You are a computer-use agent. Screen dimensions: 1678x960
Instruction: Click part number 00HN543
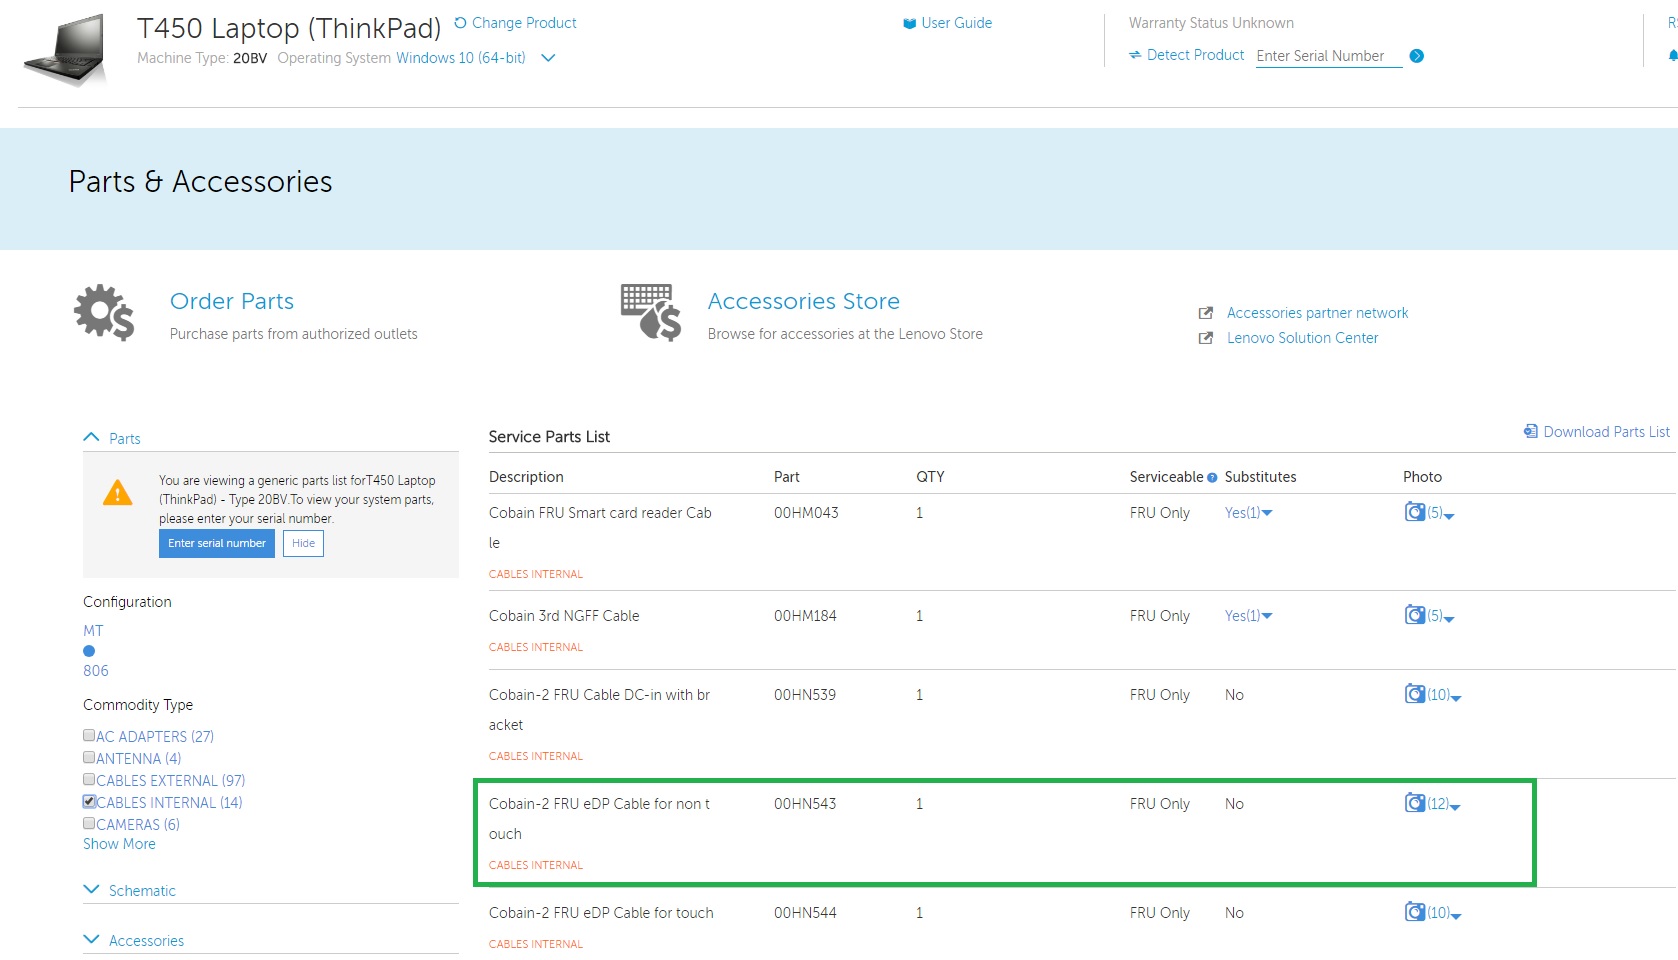pyautogui.click(x=805, y=804)
